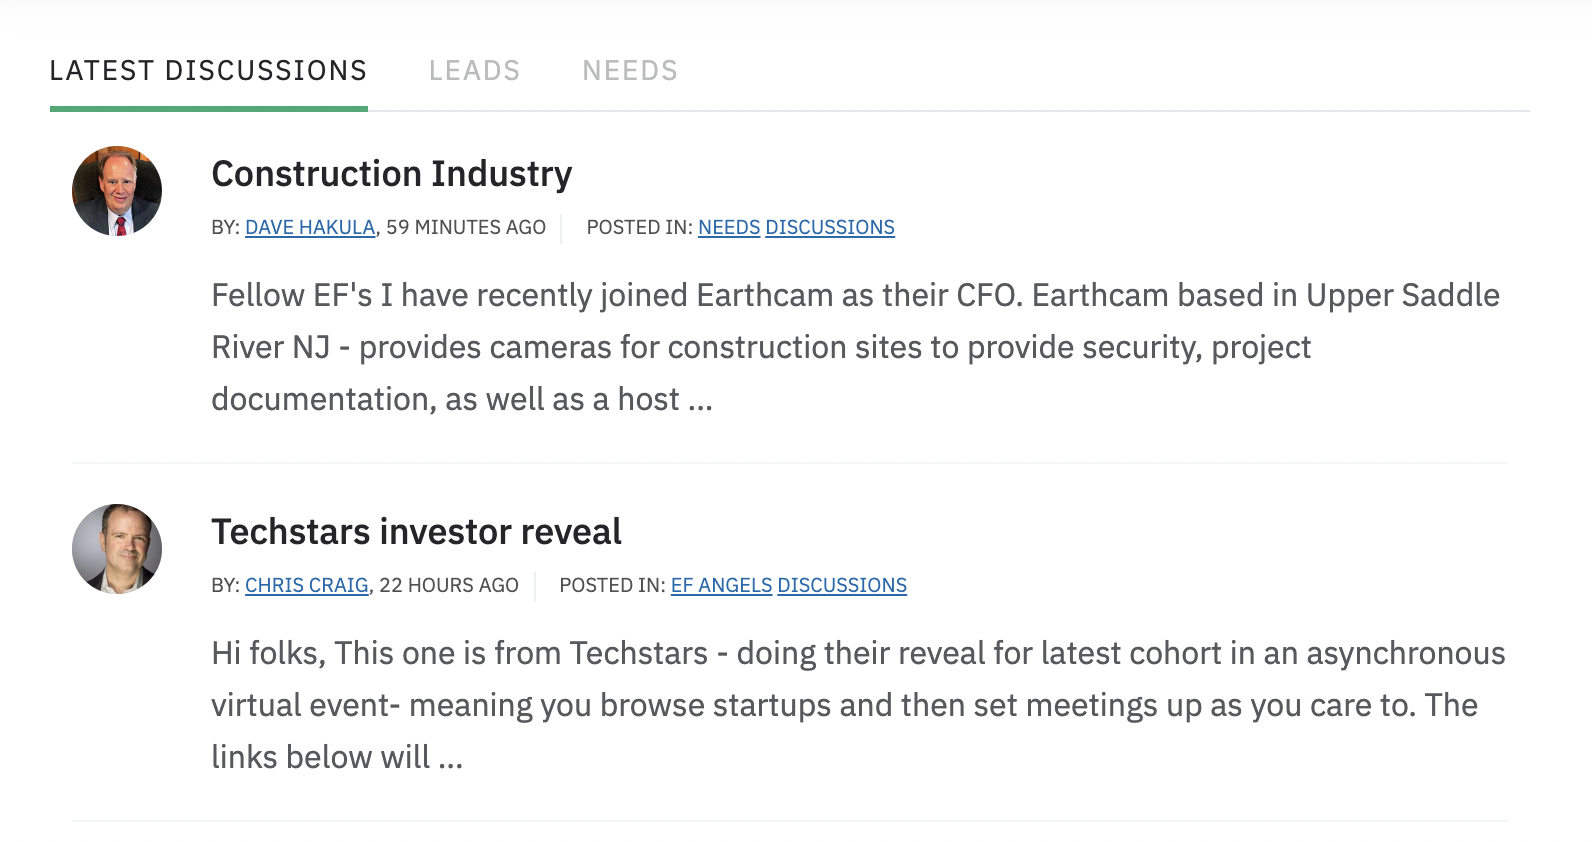Open Discussions link on Techstars post
This screenshot has width=1592, height=842.
(x=842, y=586)
